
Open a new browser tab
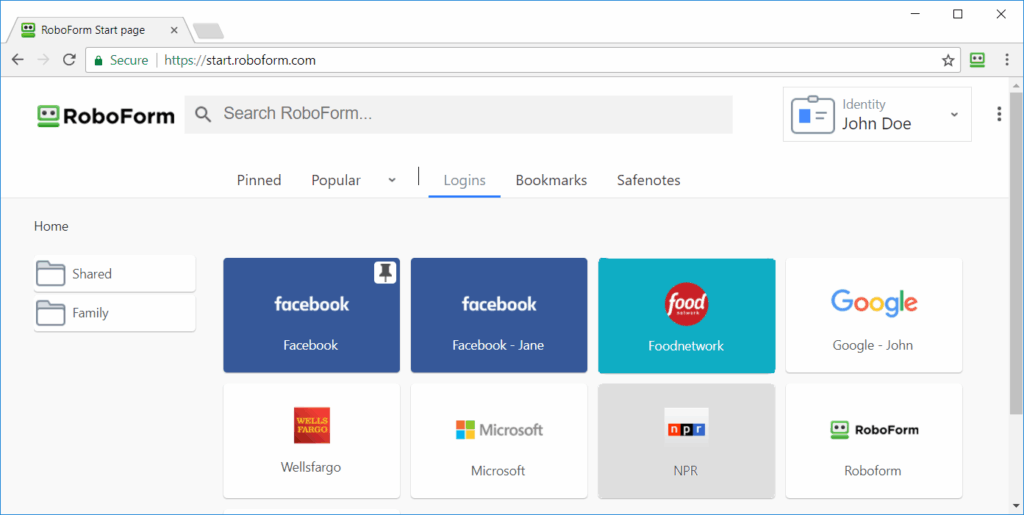click(208, 31)
